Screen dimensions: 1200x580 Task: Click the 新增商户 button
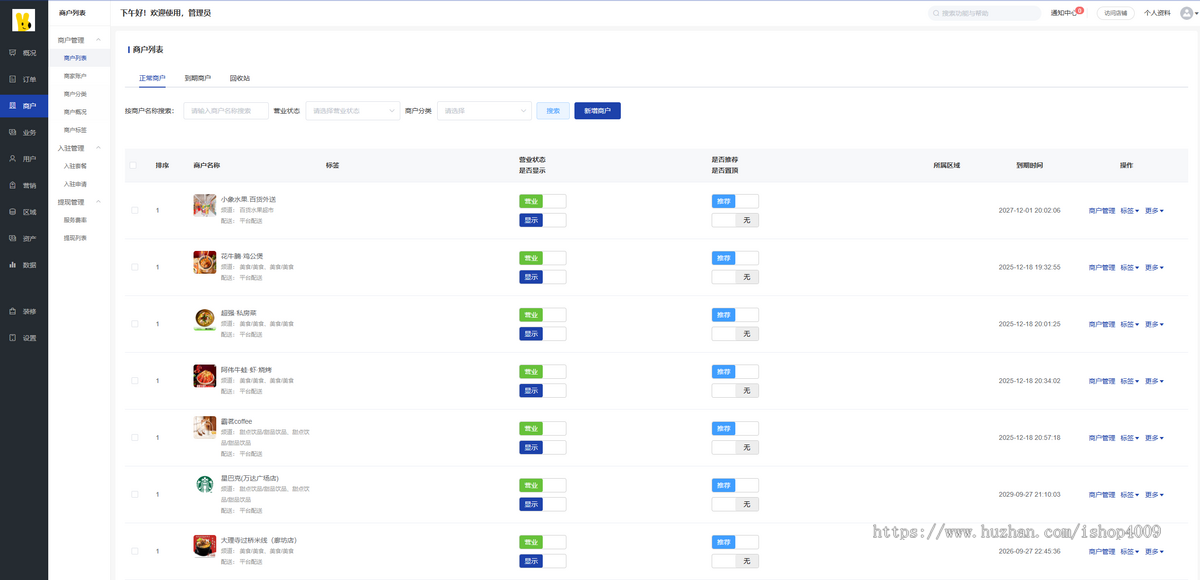click(597, 111)
